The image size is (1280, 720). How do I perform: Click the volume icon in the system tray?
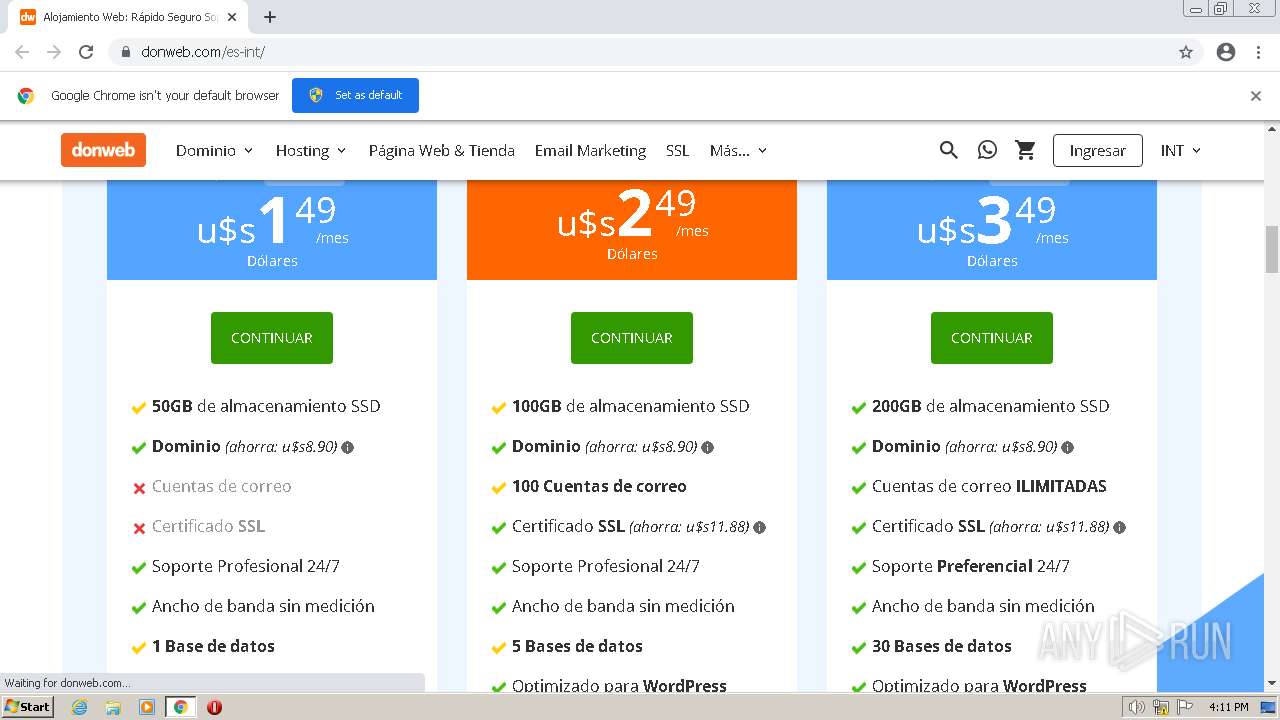[1136, 707]
